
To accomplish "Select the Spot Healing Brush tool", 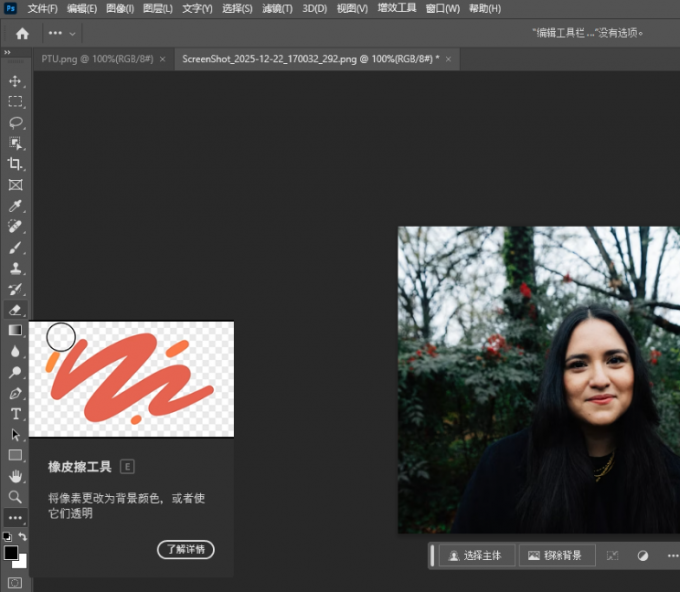I will (15, 226).
